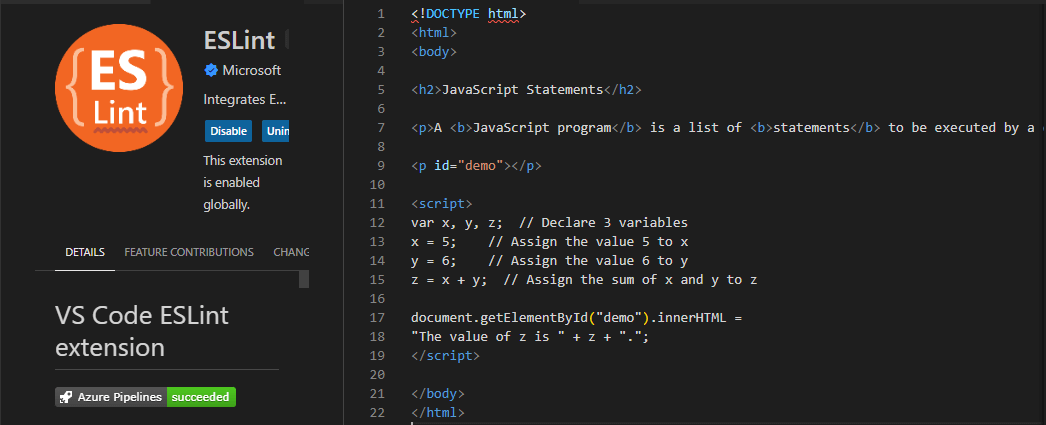Click the 'y = 6;' statement

pos(434,260)
